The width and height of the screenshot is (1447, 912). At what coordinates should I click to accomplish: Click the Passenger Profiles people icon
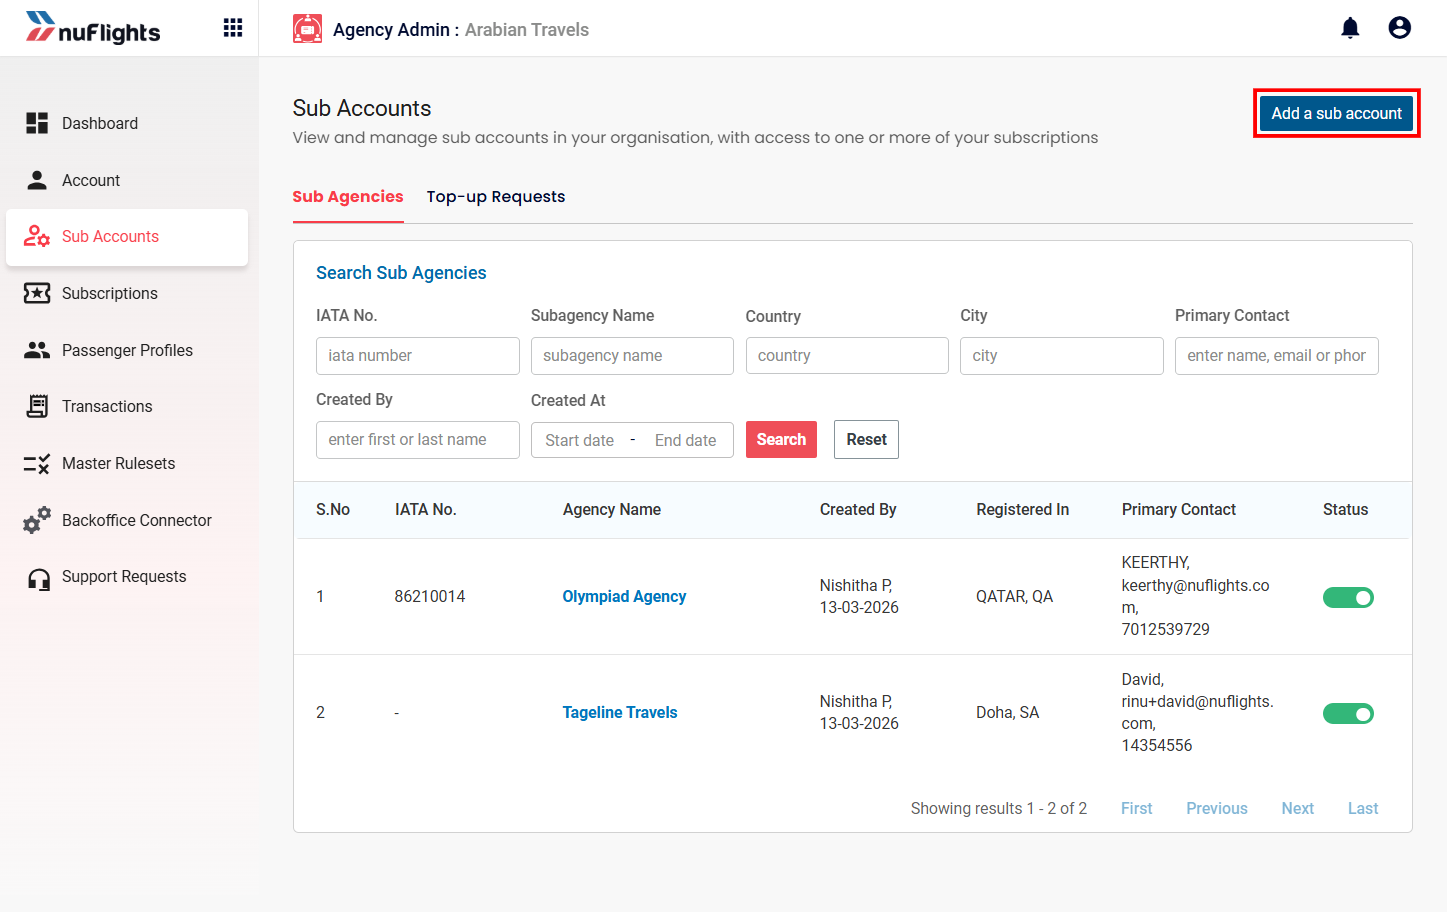coord(37,350)
